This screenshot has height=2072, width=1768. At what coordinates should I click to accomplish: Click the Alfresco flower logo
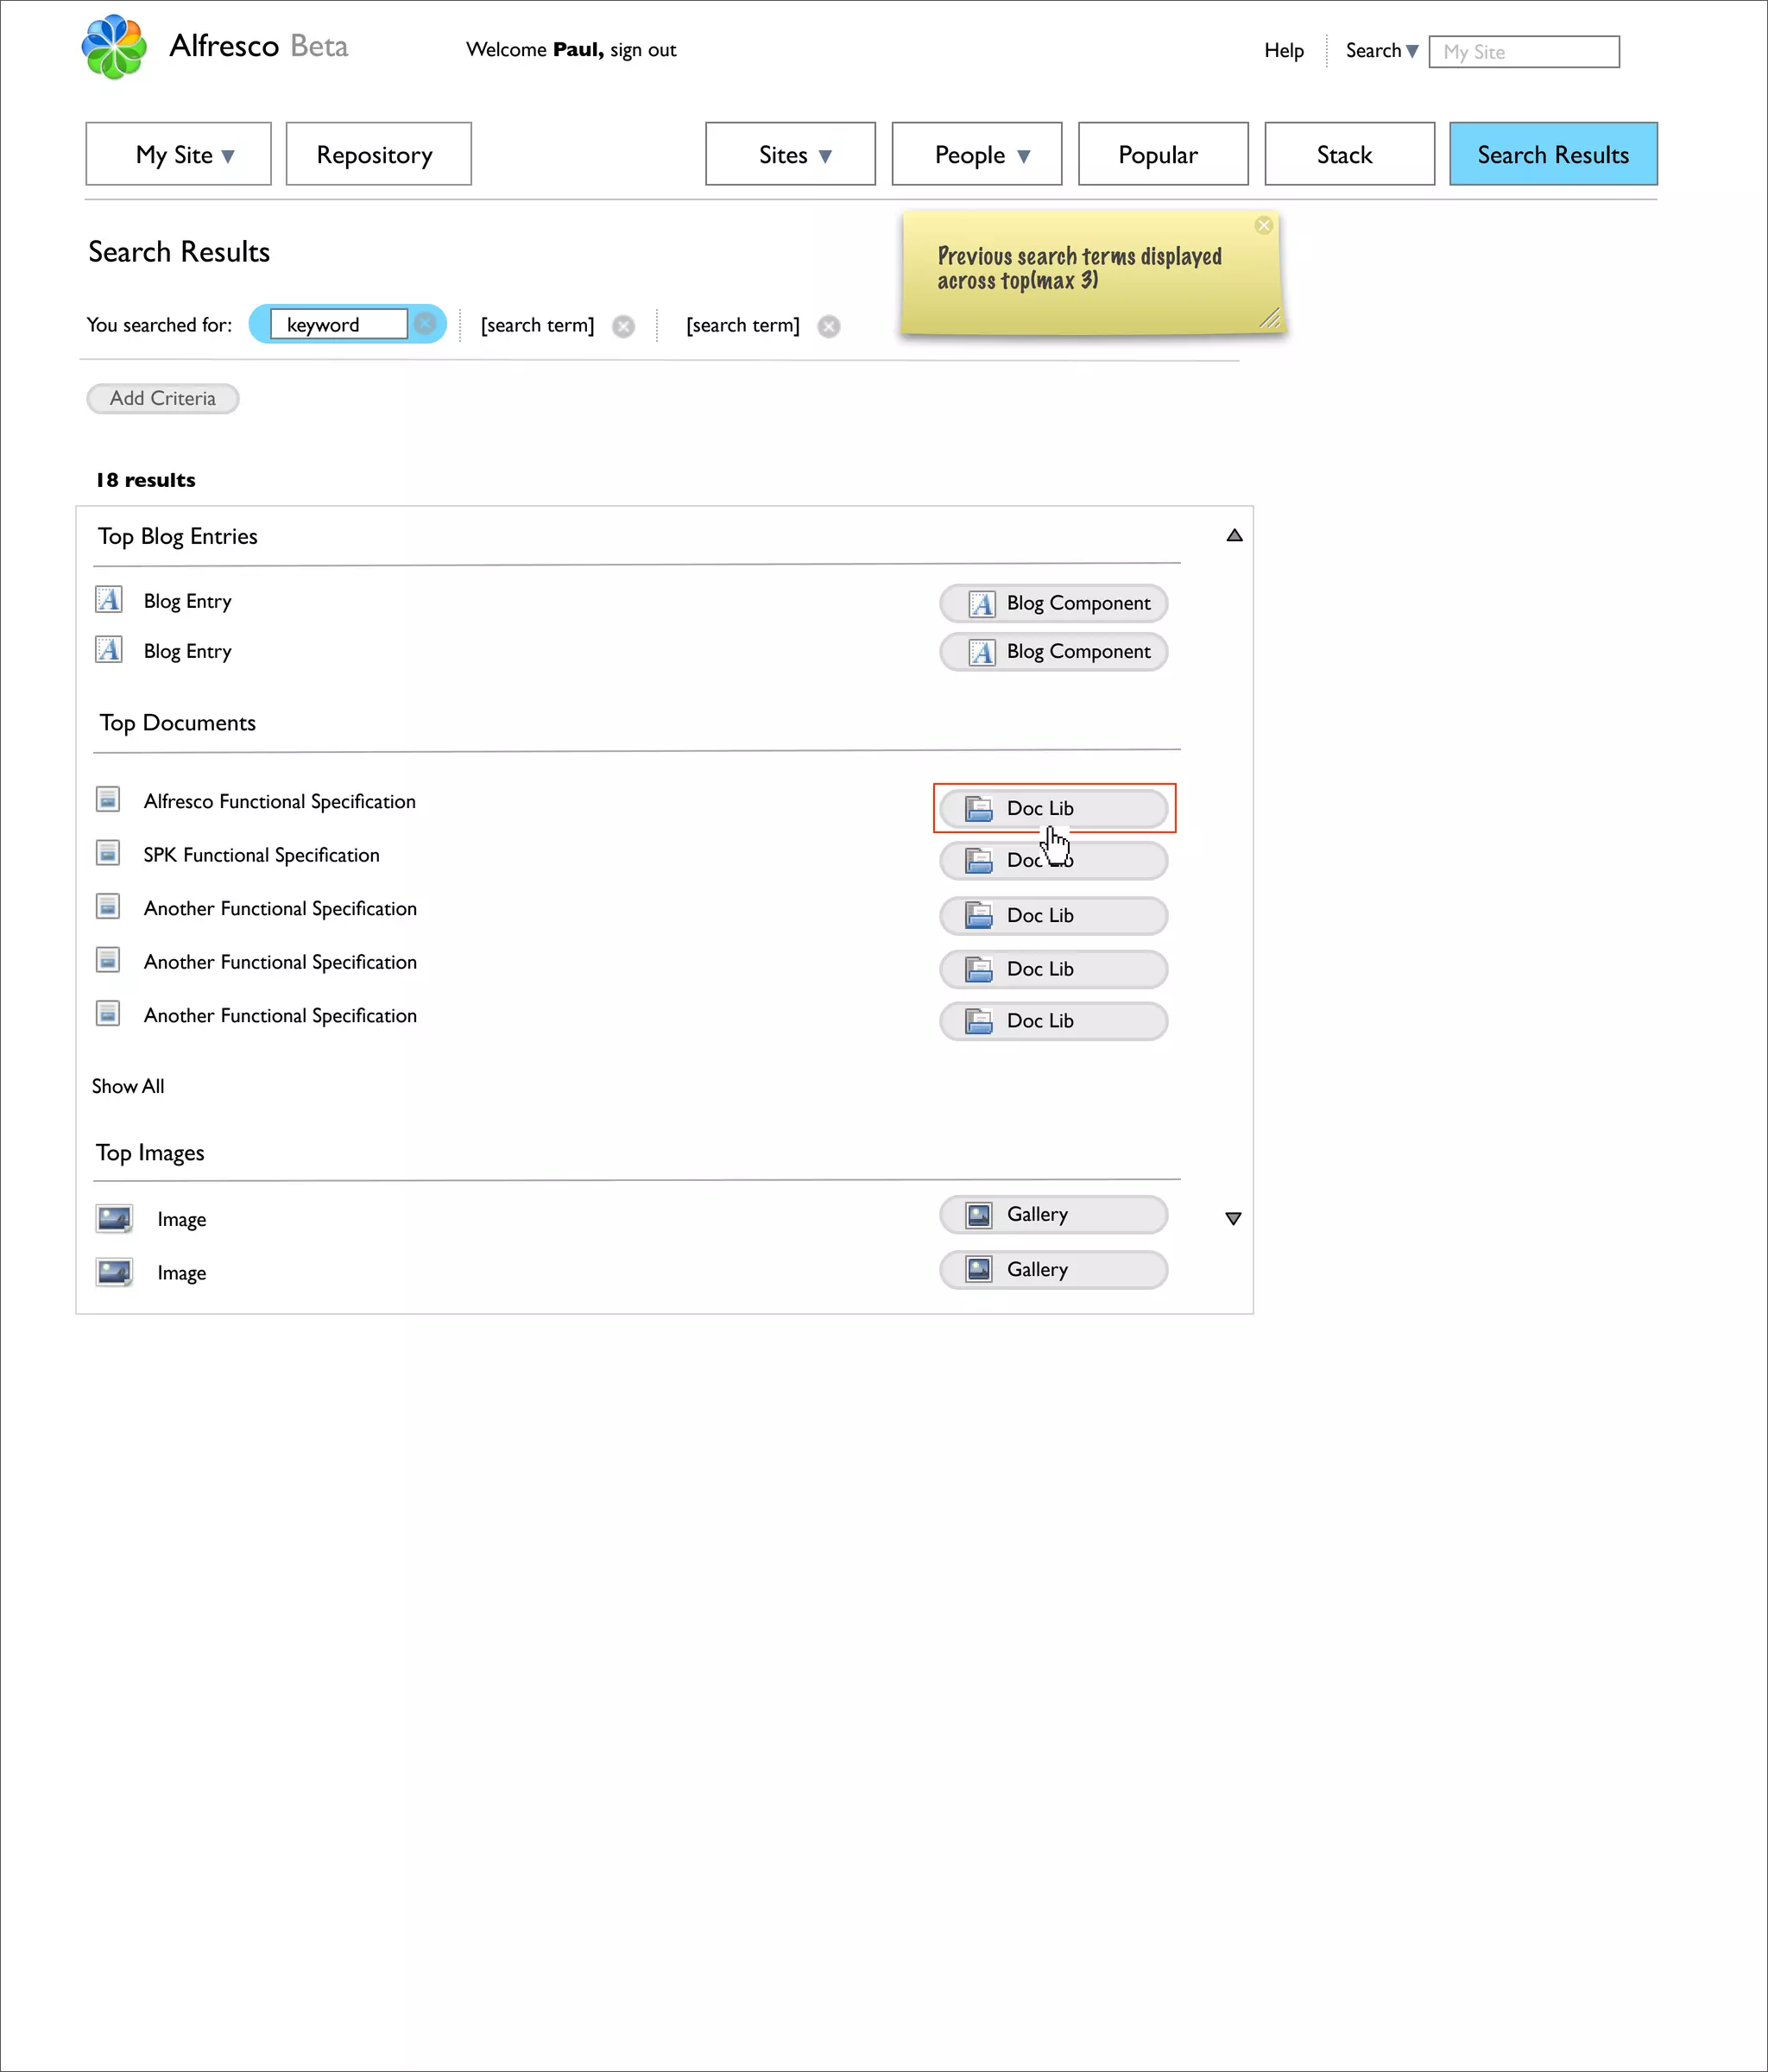click(x=114, y=47)
